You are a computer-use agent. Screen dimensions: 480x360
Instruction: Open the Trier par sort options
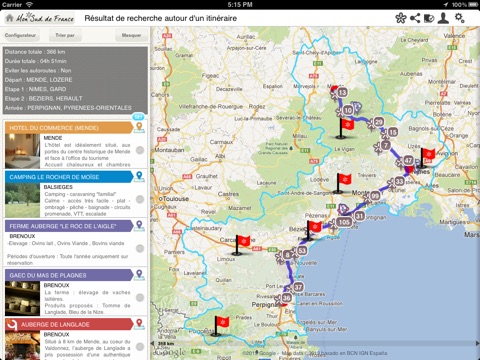click(65, 35)
